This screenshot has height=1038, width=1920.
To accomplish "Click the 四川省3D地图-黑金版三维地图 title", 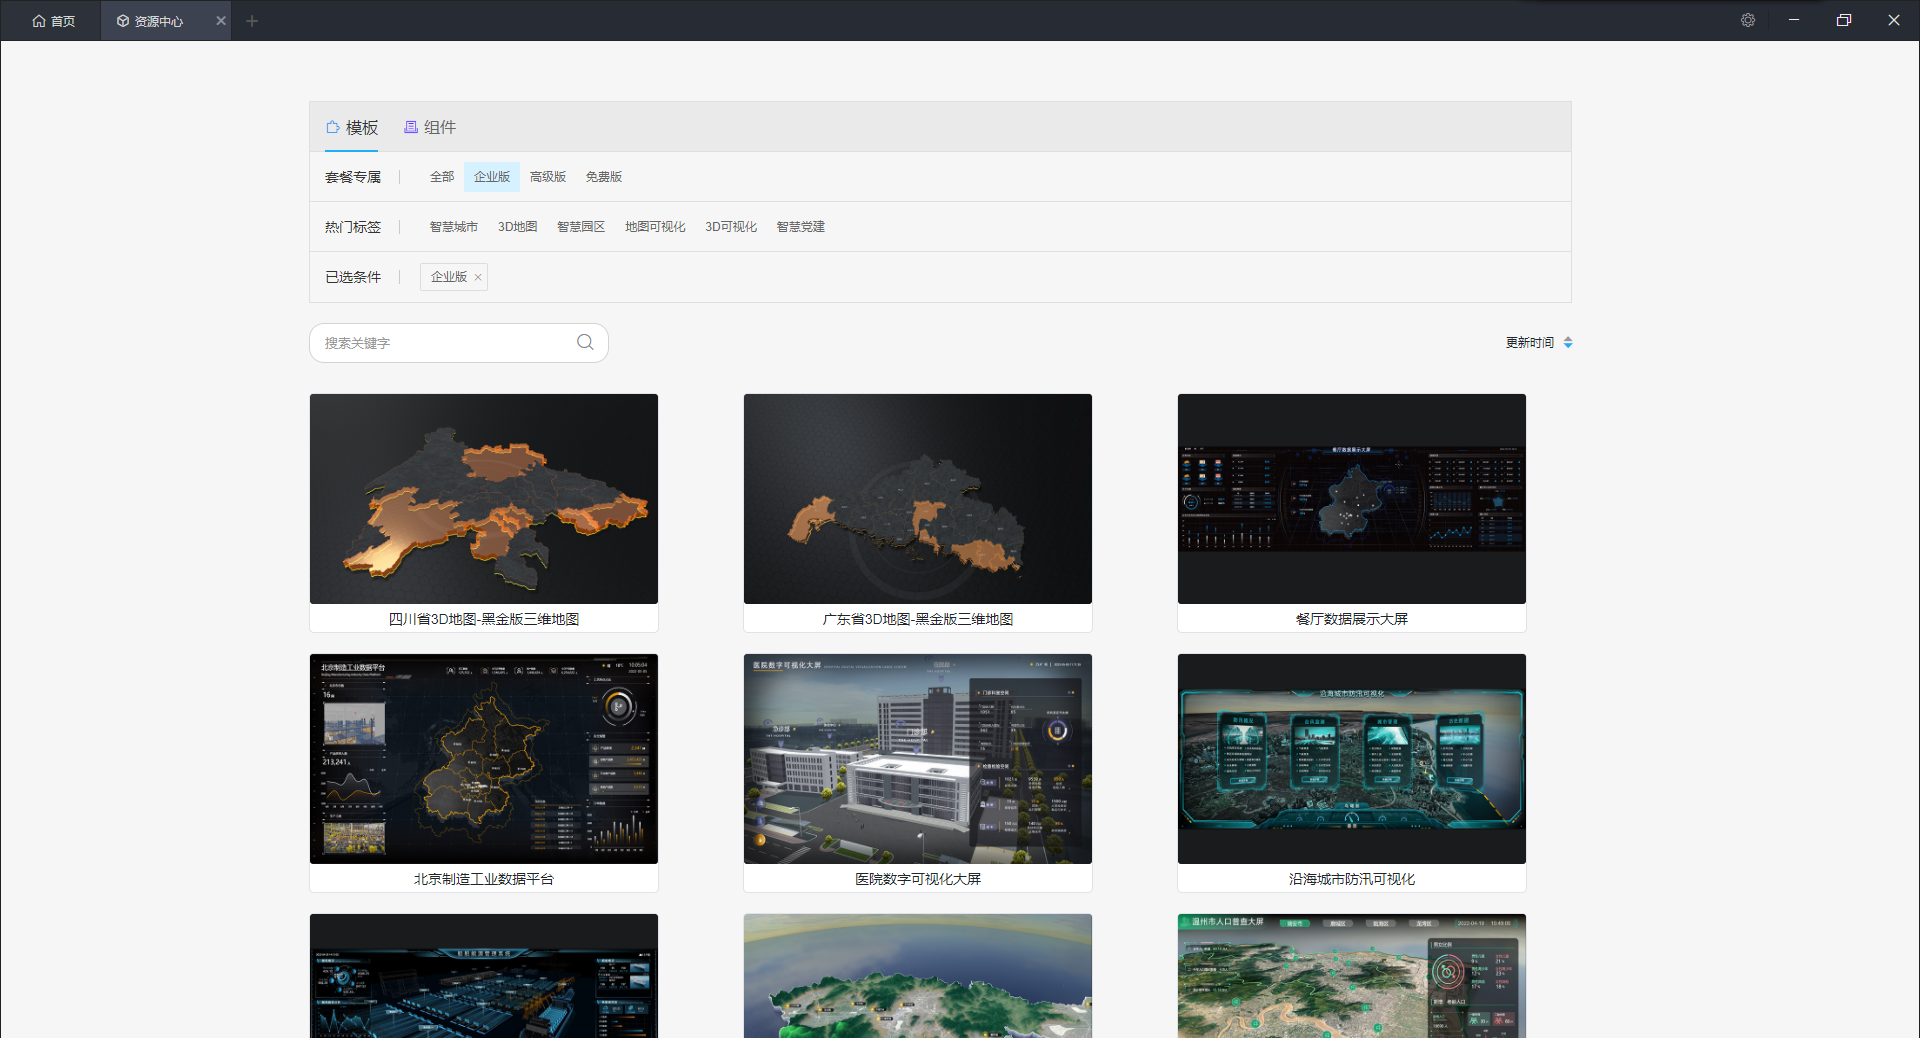I will [484, 619].
